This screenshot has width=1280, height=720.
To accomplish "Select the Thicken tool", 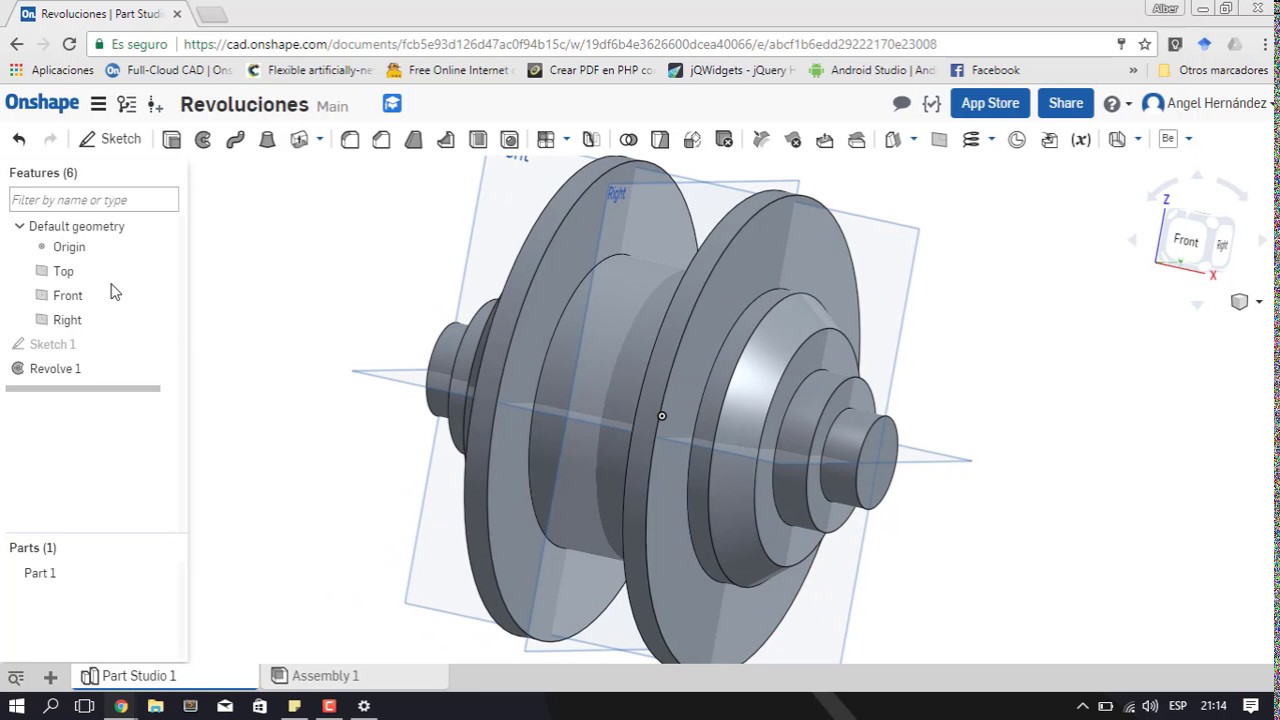I will (x=299, y=140).
